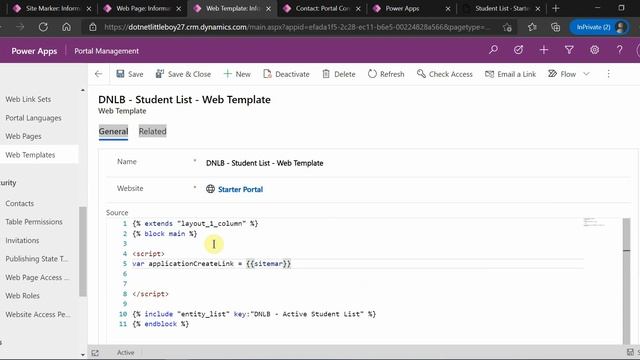Expand the Flow dropdown chevron
The image size is (640, 360).
586,74
